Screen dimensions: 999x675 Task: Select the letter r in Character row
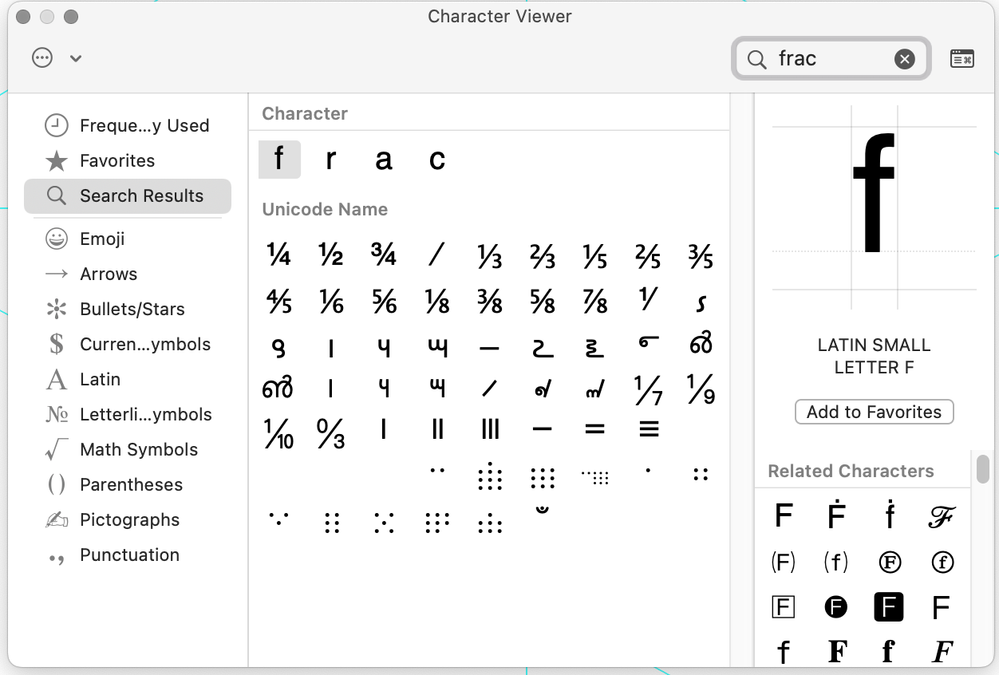pyautogui.click(x=331, y=160)
